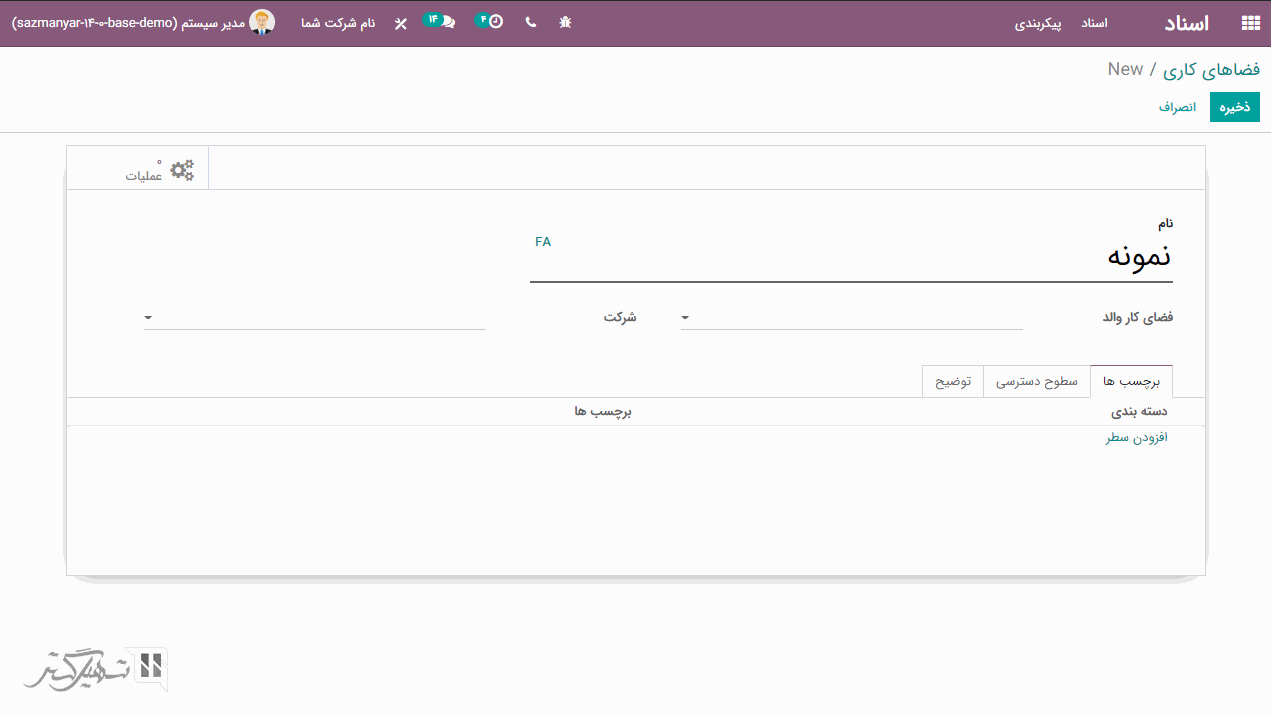Image resolution: width=1271 pixels, height=717 pixels.
Task: Switch to the سطوح دسترسی tab
Action: pos(1037,382)
